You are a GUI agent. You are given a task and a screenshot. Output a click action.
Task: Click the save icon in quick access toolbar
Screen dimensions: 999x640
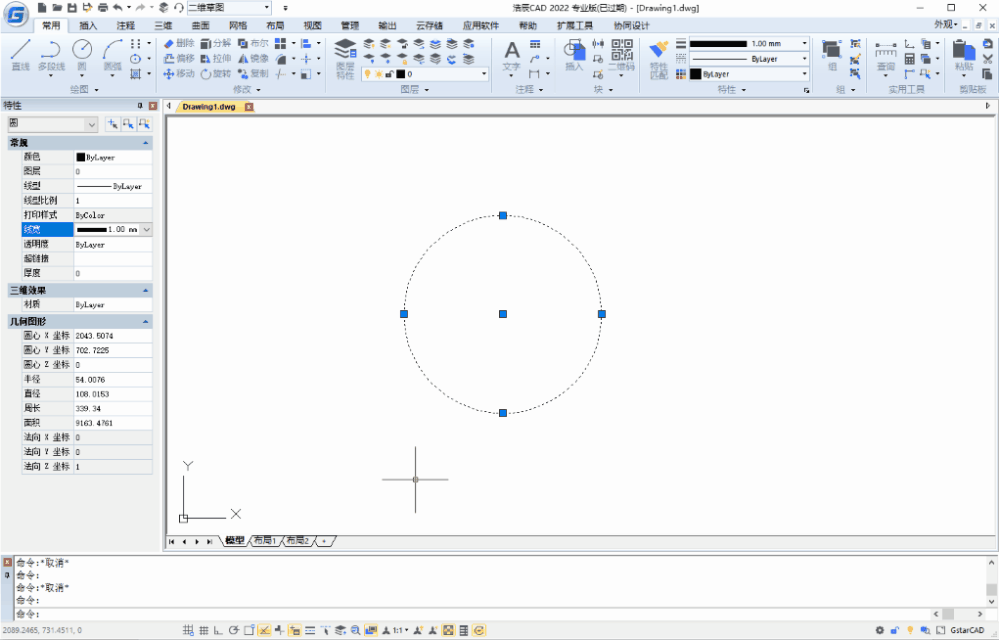click(x=72, y=8)
